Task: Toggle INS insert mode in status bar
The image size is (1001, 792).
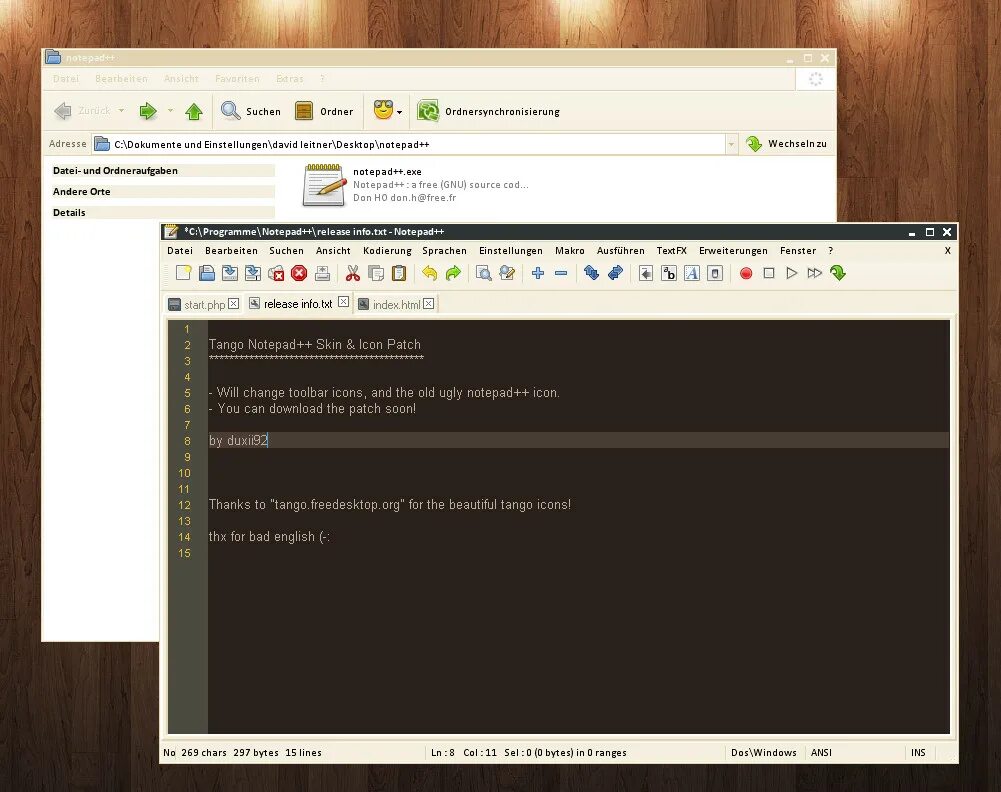Action: click(x=918, y=753)
